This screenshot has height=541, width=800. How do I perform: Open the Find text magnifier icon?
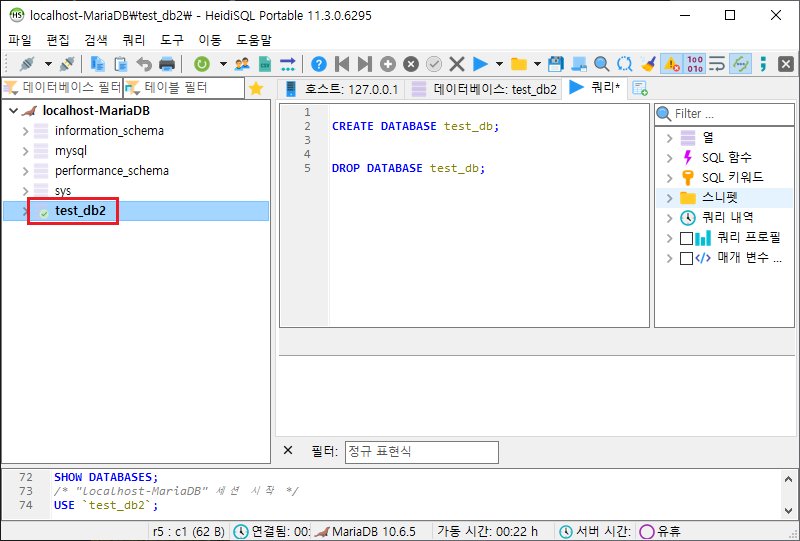point(602,64)
